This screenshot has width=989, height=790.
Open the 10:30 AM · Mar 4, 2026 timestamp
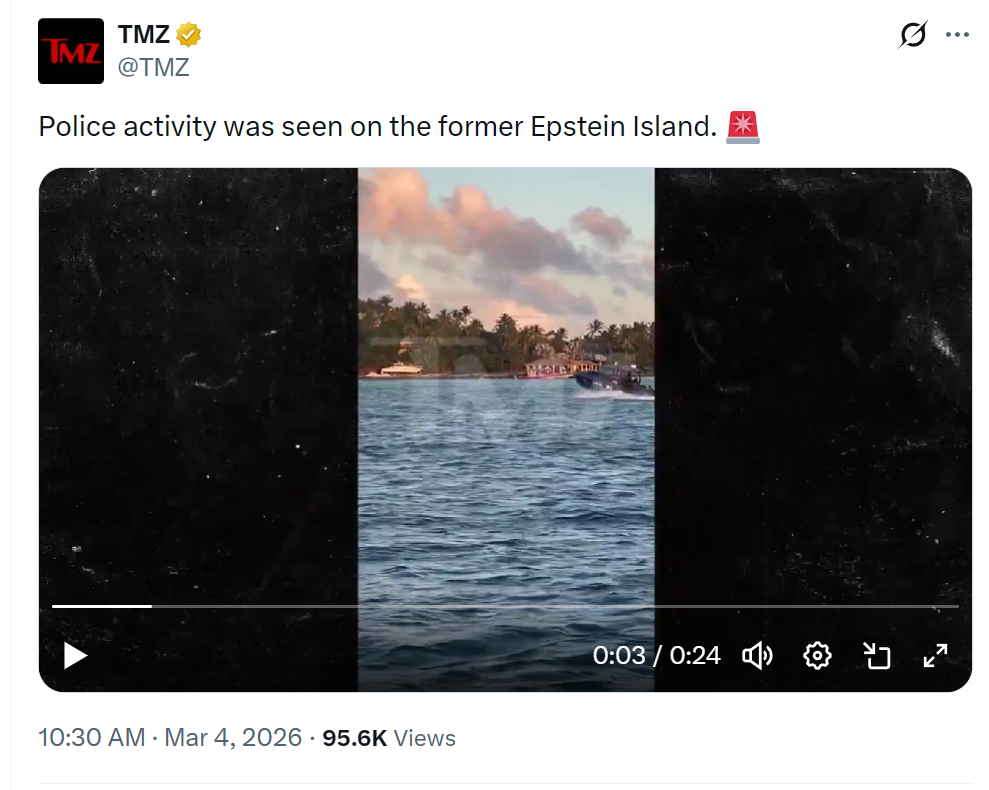[170, 738]
